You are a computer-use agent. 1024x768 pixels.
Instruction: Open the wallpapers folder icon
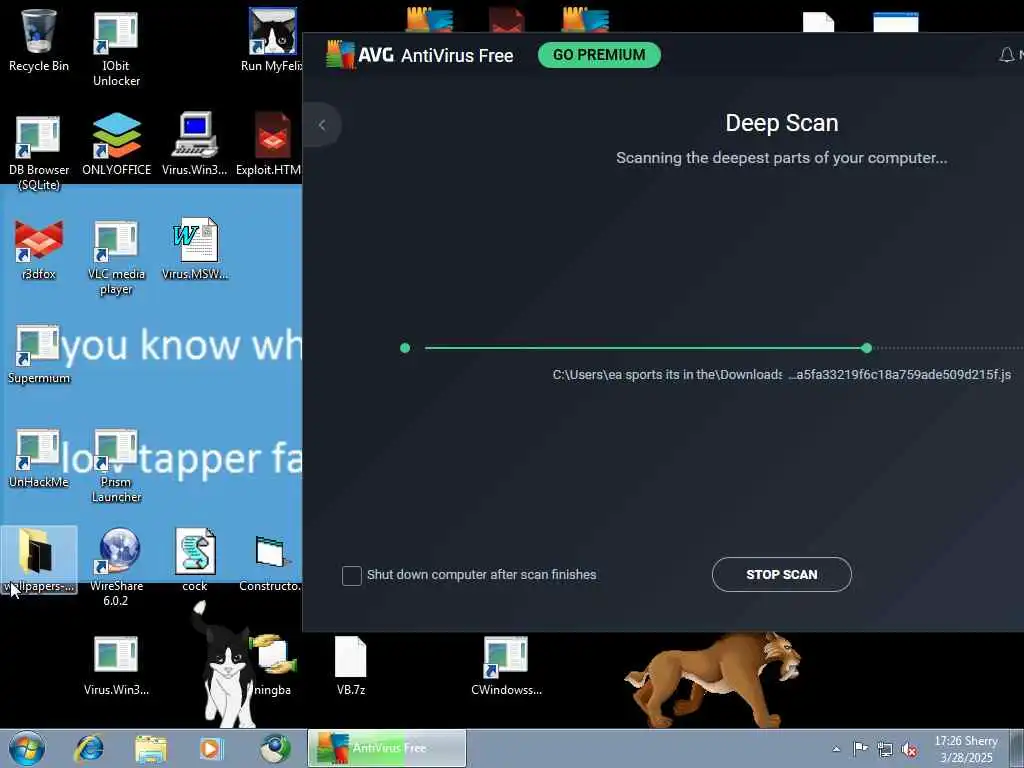pos(39,560)
